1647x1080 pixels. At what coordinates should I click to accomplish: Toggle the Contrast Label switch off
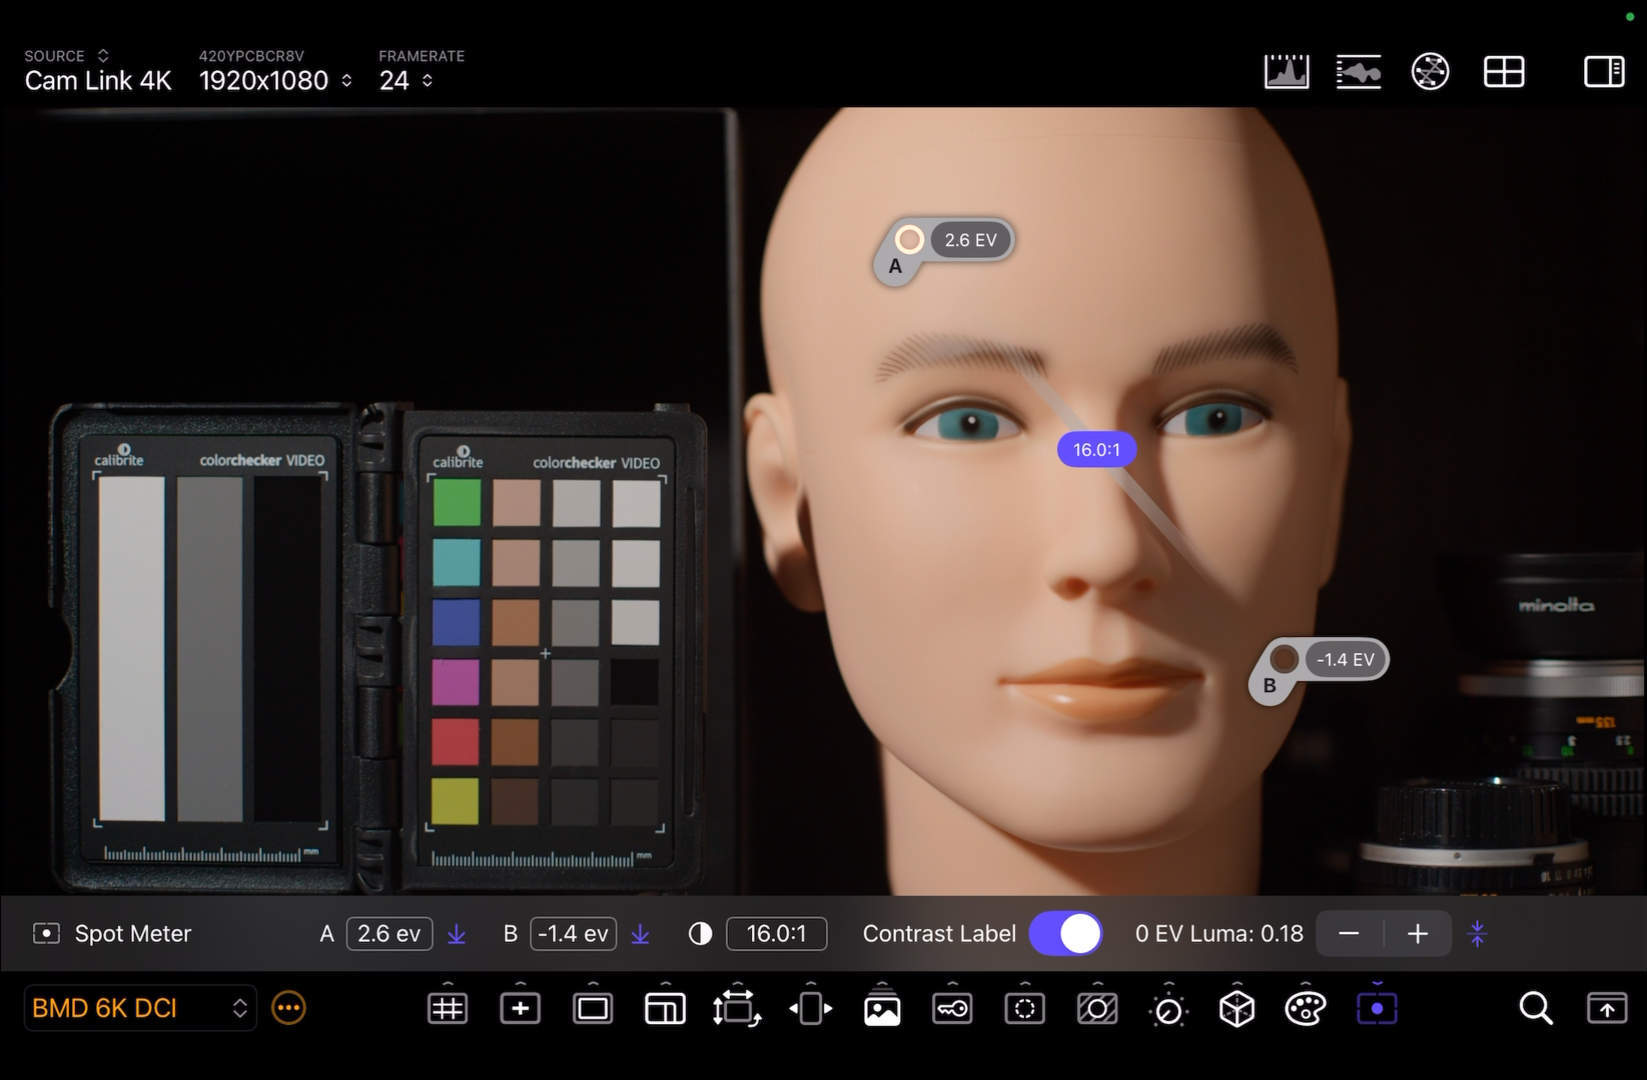pos(1065,933)
